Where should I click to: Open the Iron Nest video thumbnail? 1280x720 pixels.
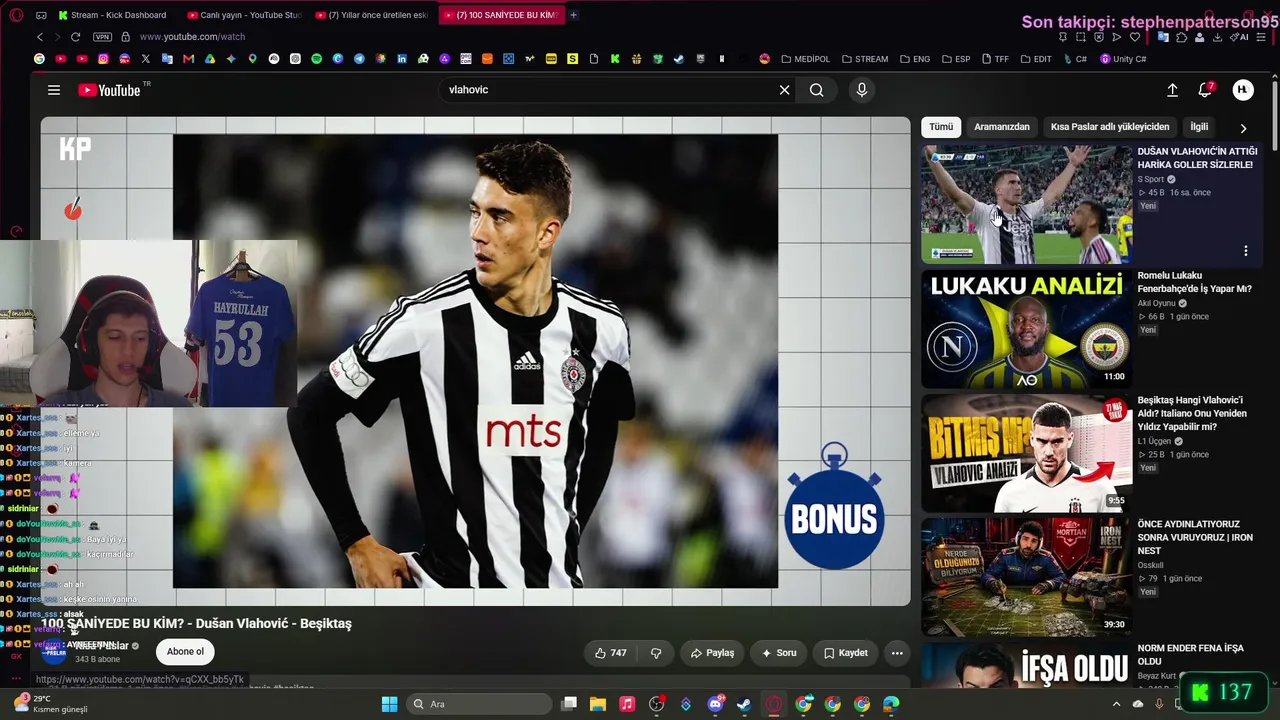[1026, 576]
